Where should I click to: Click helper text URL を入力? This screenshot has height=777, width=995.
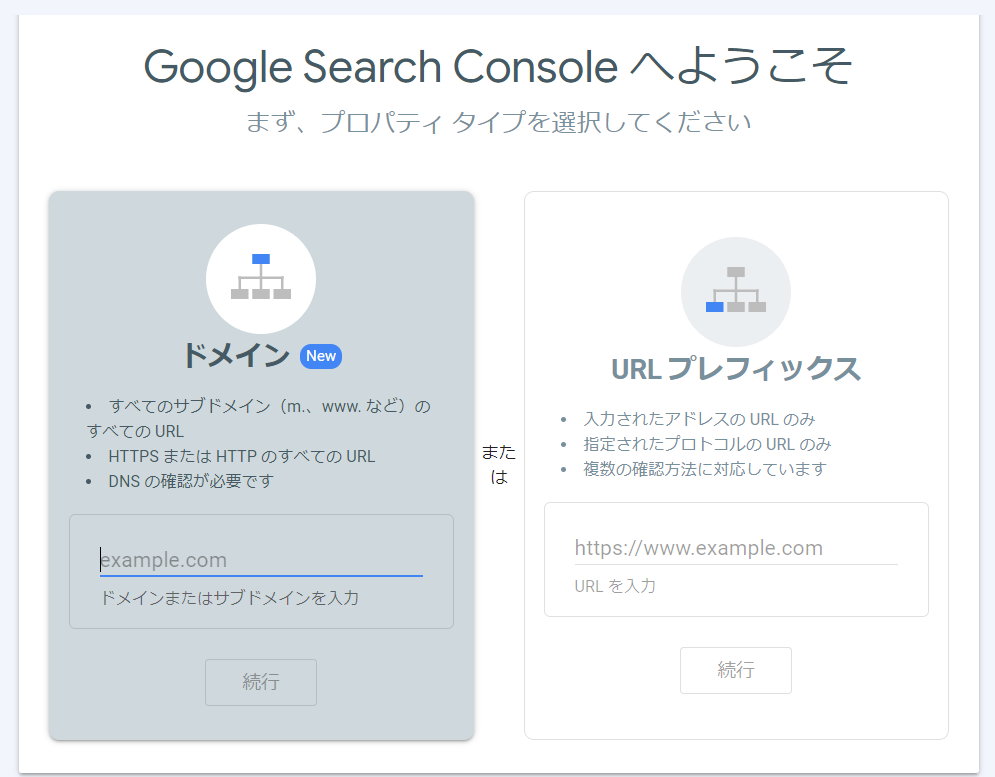tap(615, 586)
